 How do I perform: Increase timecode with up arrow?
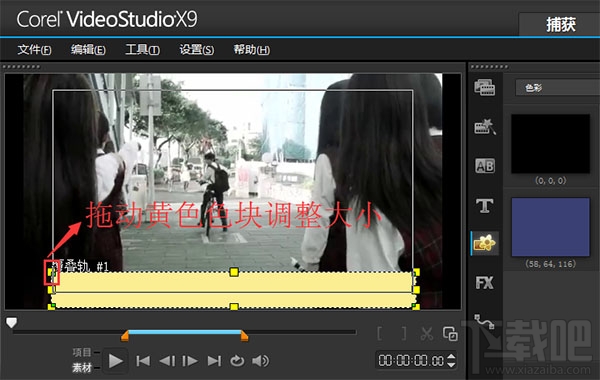tap(452, 357)
